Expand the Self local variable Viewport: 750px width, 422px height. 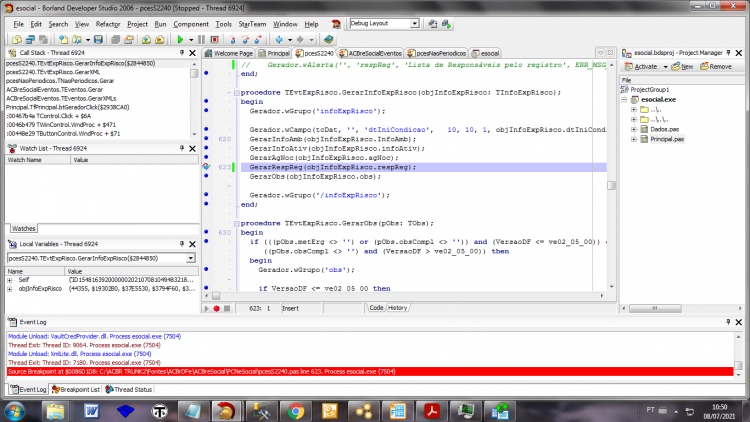pos(9,280)
